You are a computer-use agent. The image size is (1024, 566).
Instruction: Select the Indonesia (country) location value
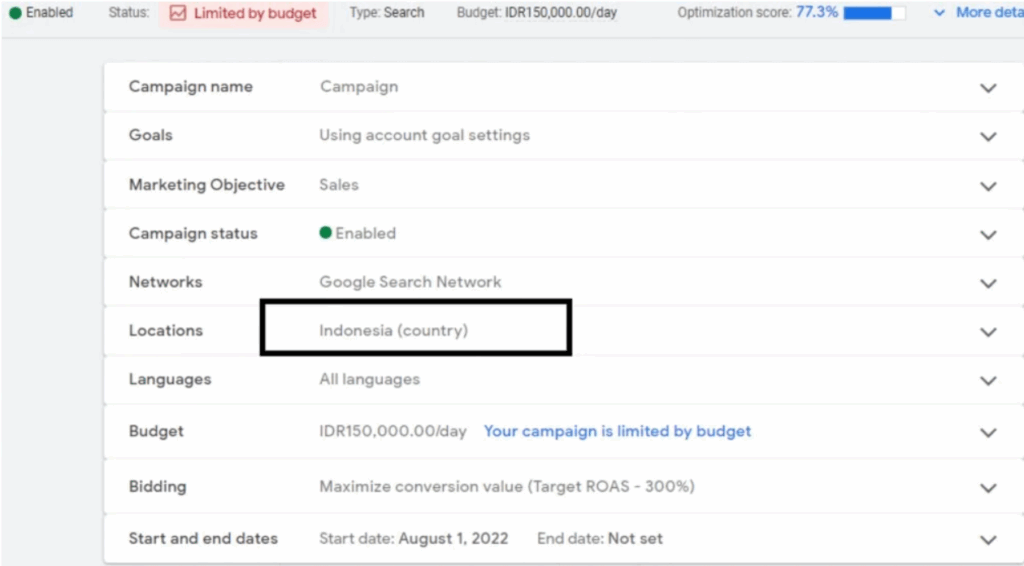393,331
